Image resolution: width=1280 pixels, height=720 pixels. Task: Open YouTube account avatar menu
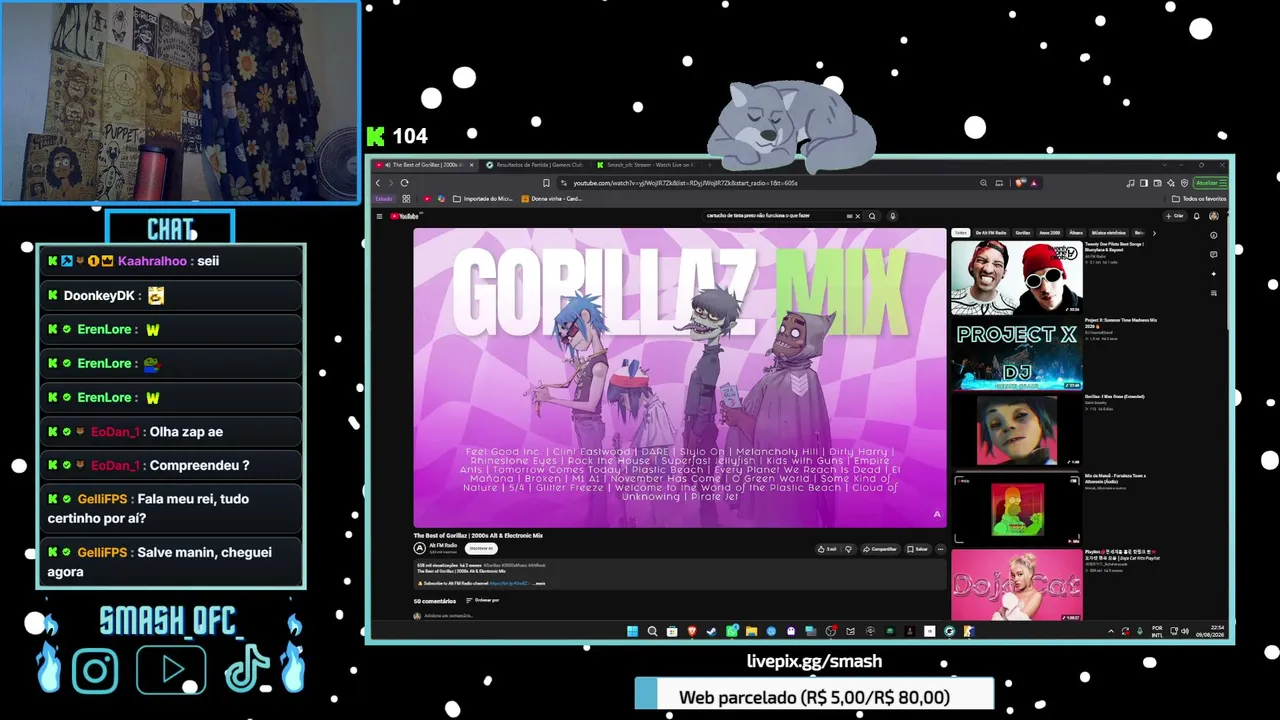[1214, 216]
